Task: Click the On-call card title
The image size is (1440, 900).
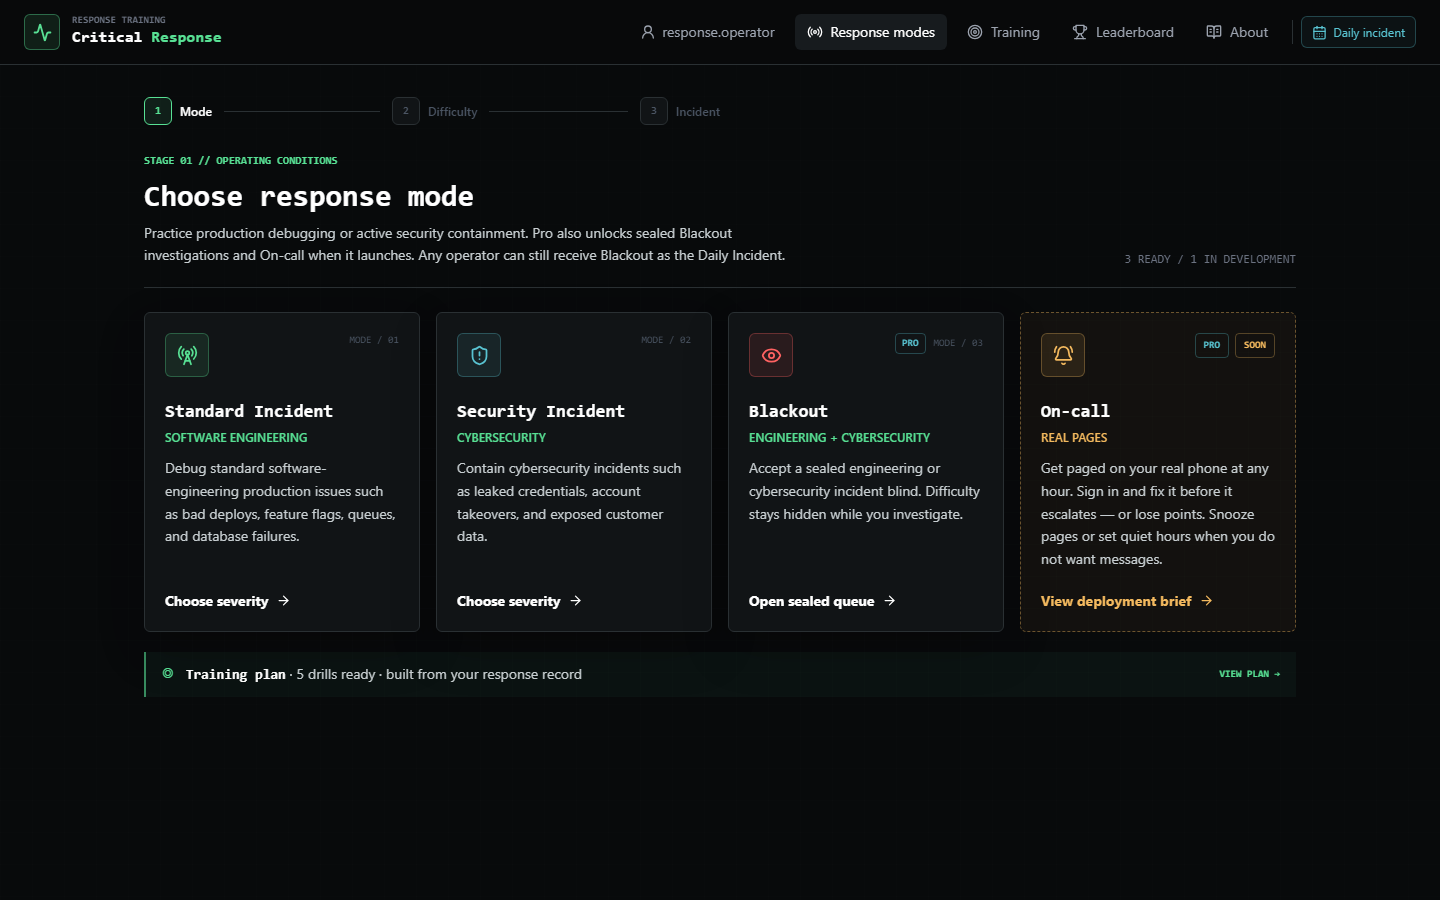Action: tap(1075, 411)
